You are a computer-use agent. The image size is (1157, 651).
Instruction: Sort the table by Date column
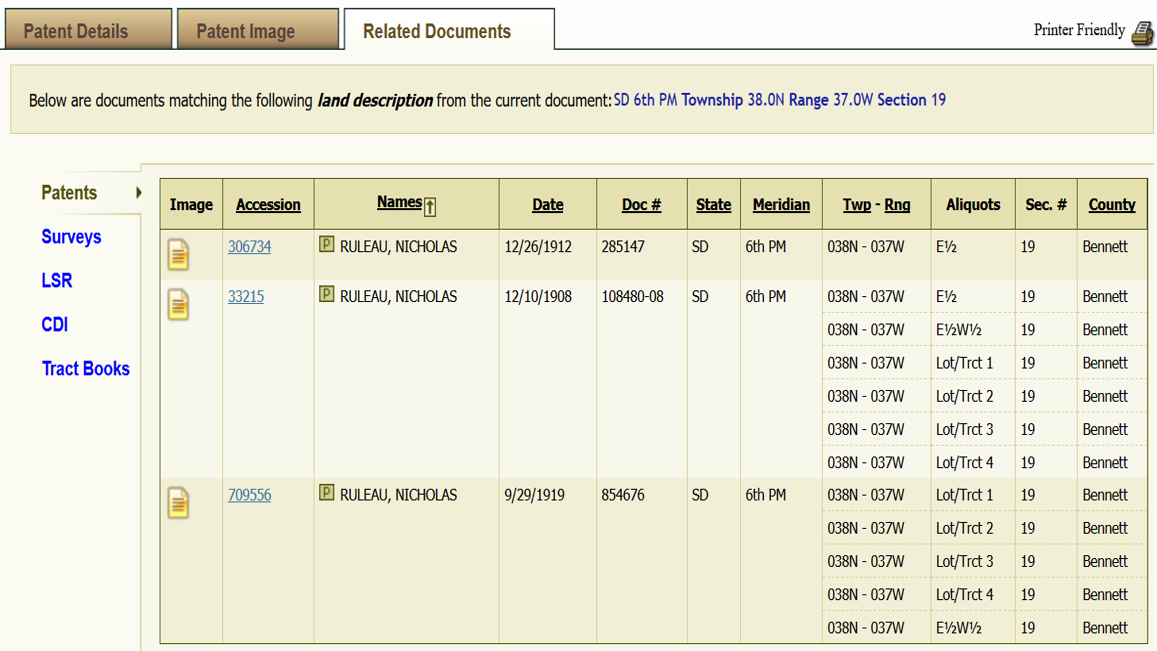[x=548, y=204]
